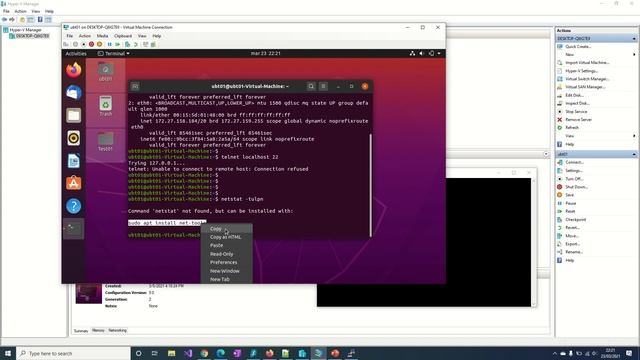Image resolution: width=640 pixels, height=360 pixels.
Task: Open the Clipboard menu in VM Connection
Action: point(123,36)
